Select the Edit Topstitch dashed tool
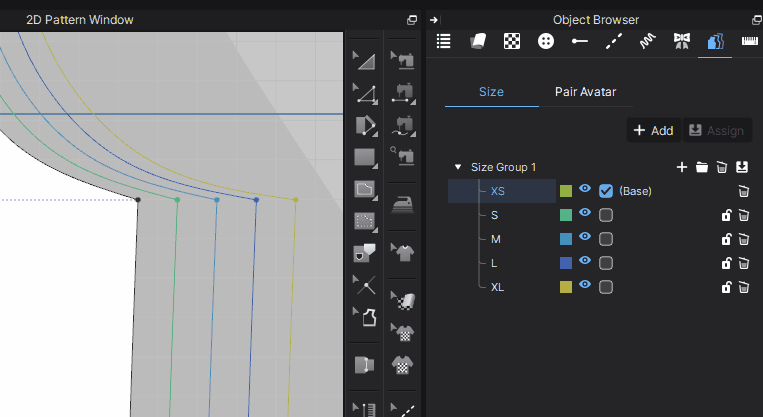Screen dimensions: 763x417 [x=403, y=410]
